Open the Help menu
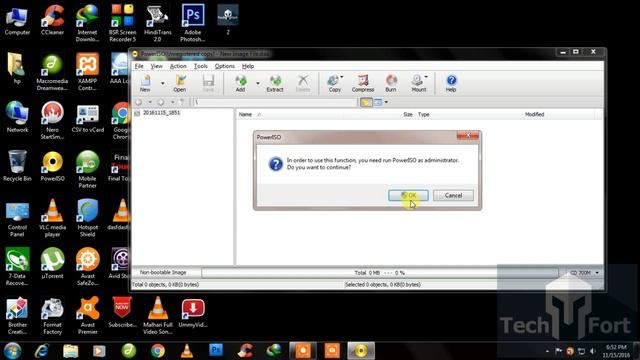Image resolution: width=640 pixels, height=360 pixels. point(248,66)
